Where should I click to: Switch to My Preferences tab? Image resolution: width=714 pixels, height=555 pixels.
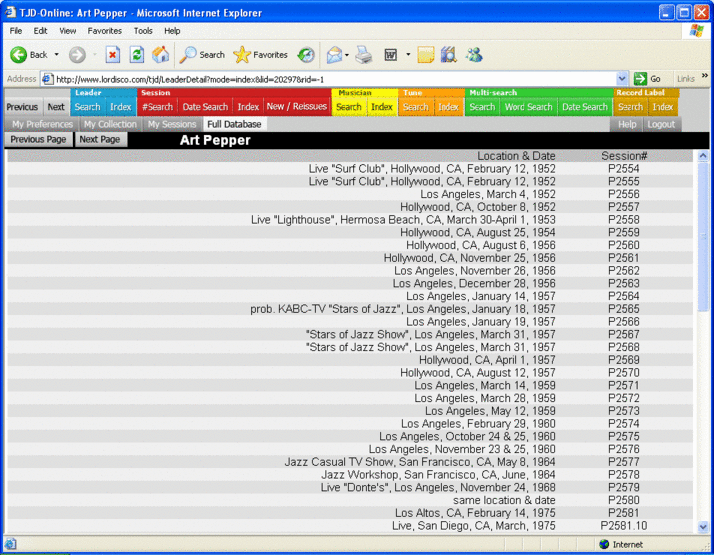coord(42,124)
